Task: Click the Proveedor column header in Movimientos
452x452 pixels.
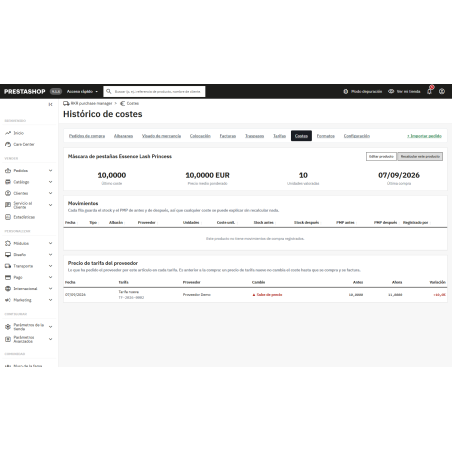Action: tap(147, 222)
